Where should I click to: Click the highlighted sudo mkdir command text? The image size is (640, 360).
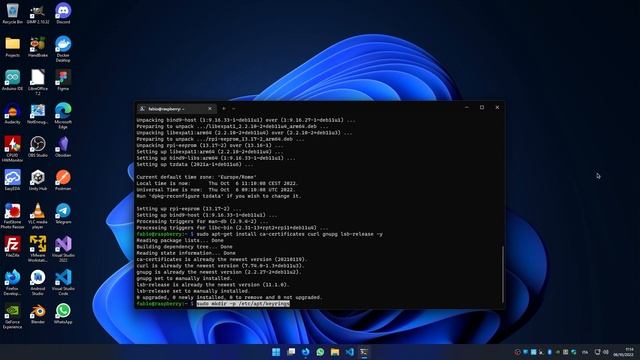[243, 304]
